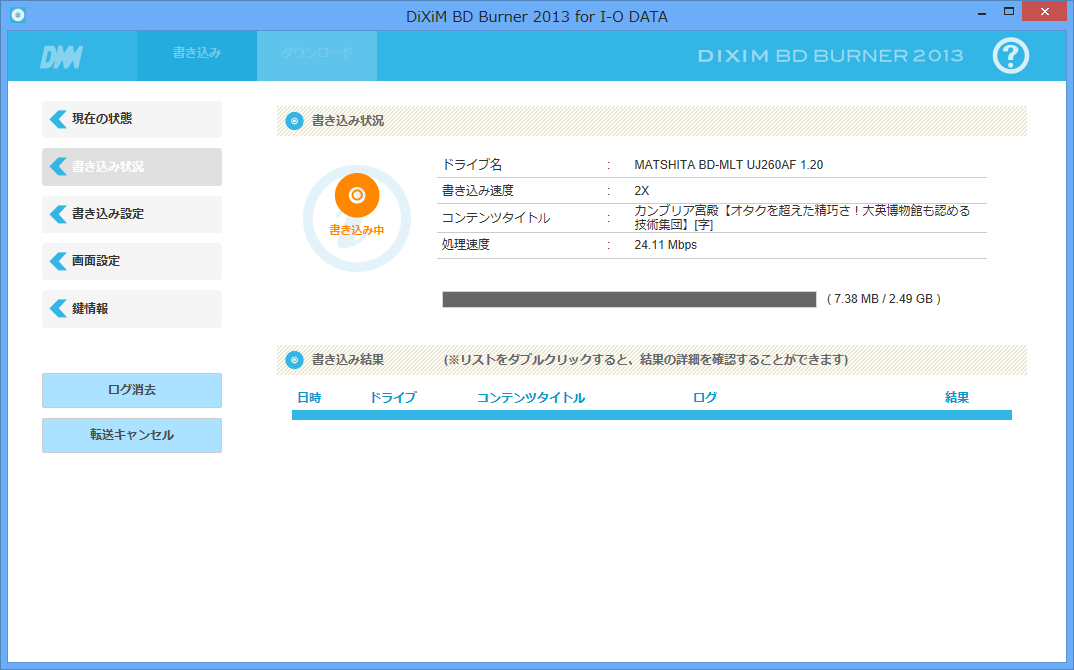1074x670 pixels.
Task: Click the arrow icon on 現在の状態
Action: 58,119
